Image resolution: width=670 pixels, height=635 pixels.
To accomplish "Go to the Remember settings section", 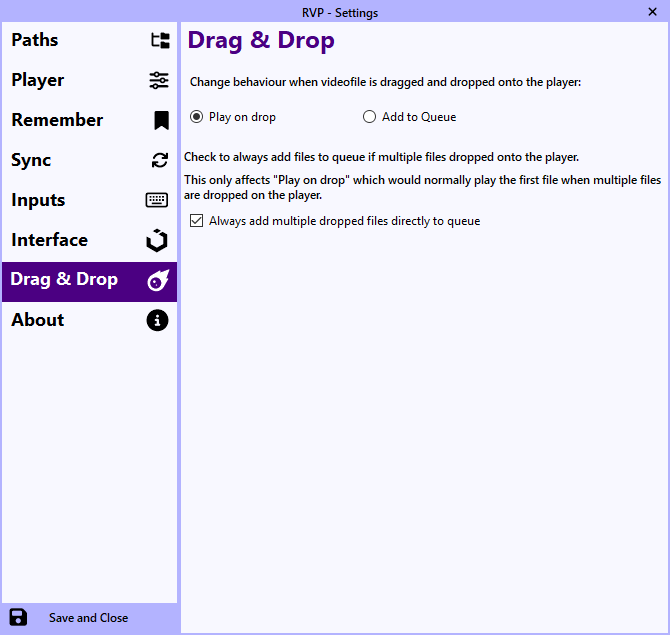I will [x=57, y=120].
